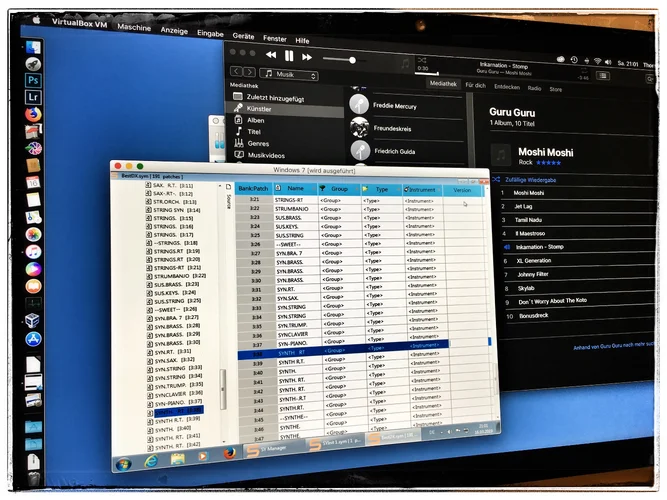Viewport: 667px width, 500px height.
Task: Toggle shuffle icon in iTunes now-playing display
Action: [422, 60]
